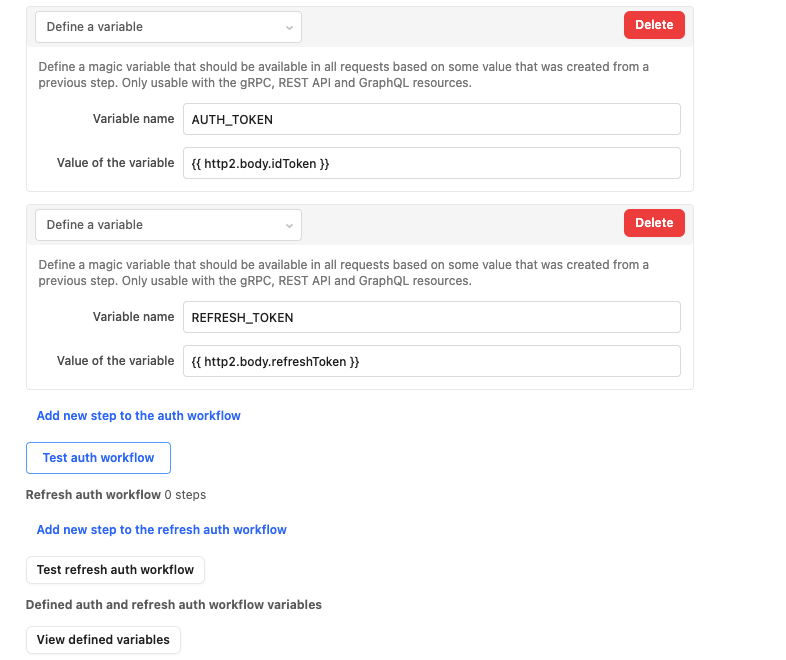Run Test auth workflow
The image size is (786, 660).
(98, 458)
